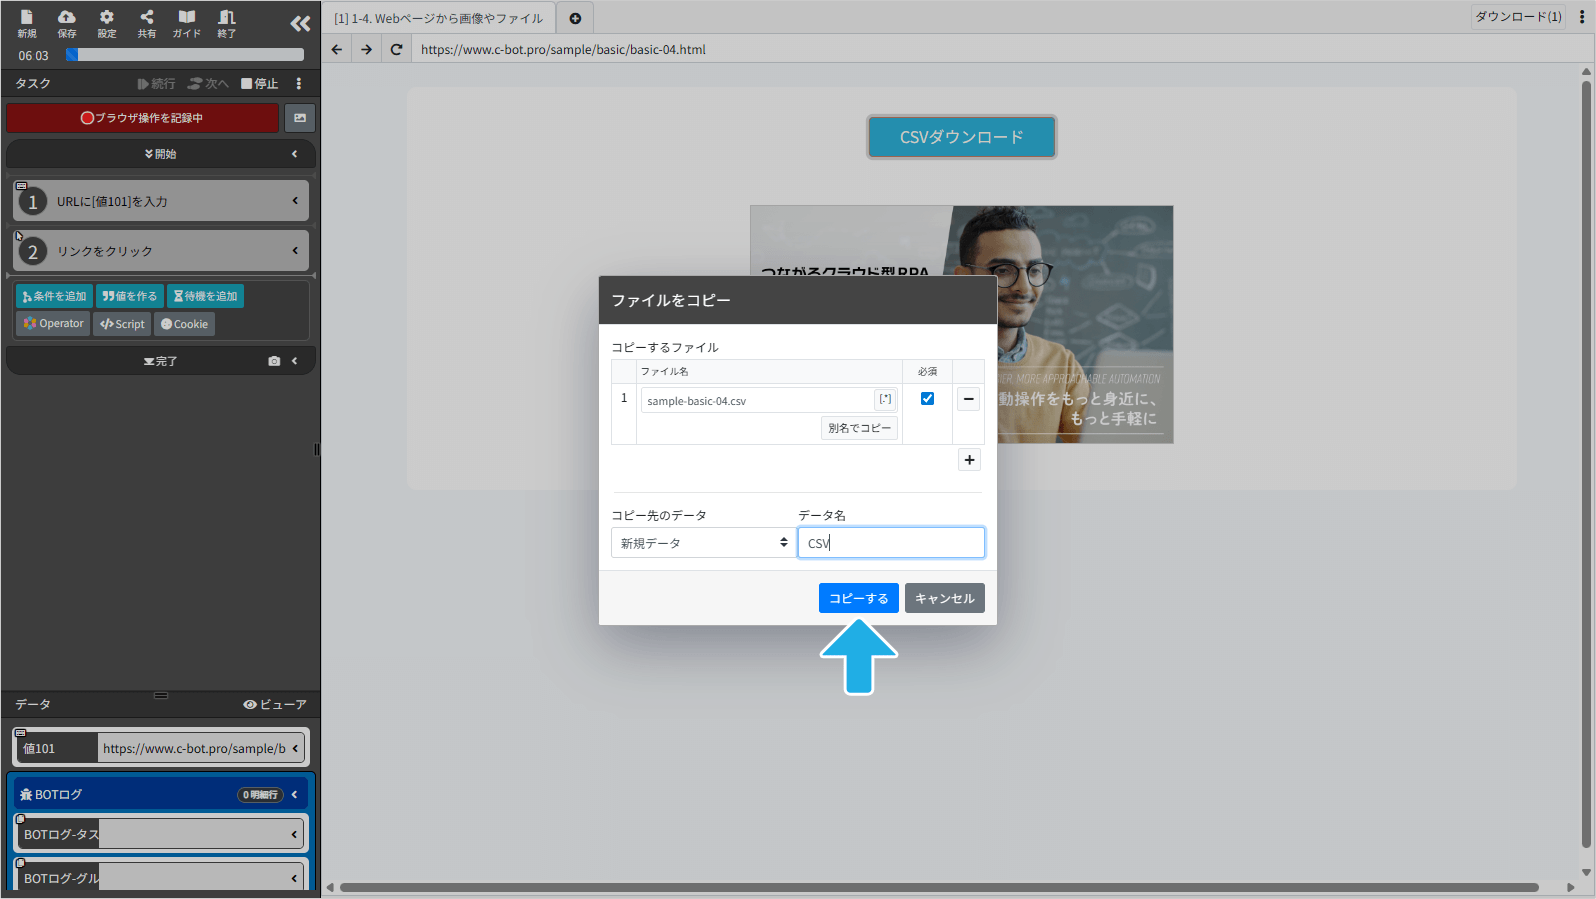
Task: Open the ビューア data viewer
Action: (275, 705)
